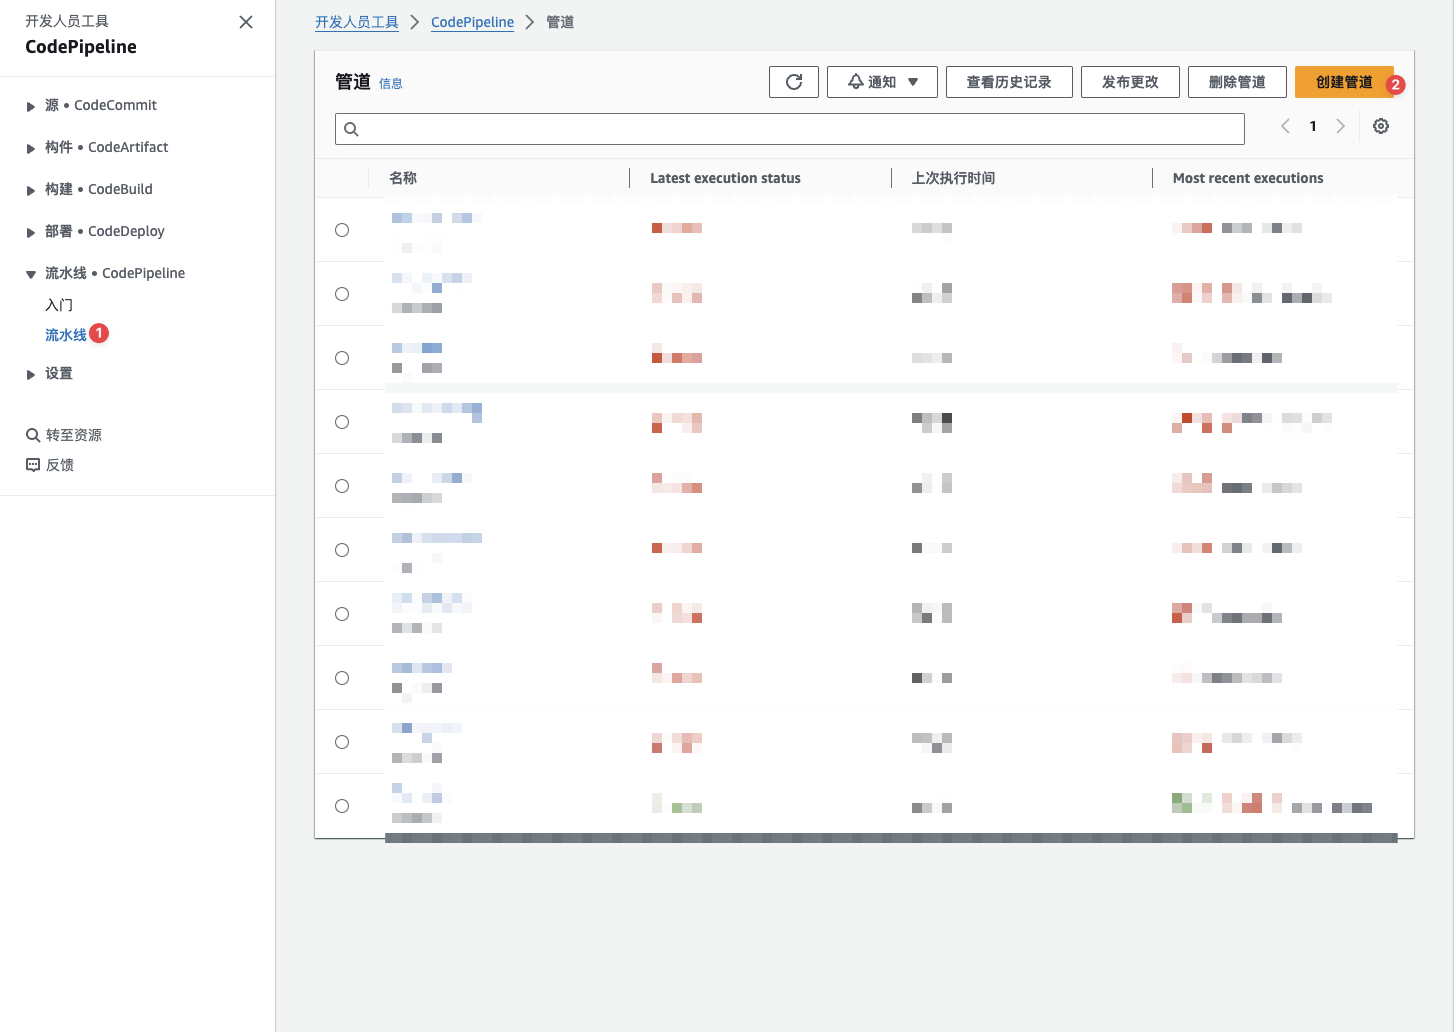Expand 构件 • CodeArtifact section
Viewport: 1454px width, 1032px height.
pos(31,148)
